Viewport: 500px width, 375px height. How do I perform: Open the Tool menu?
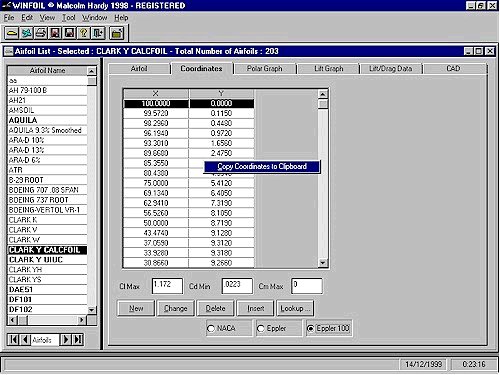(x=68, y=18)
